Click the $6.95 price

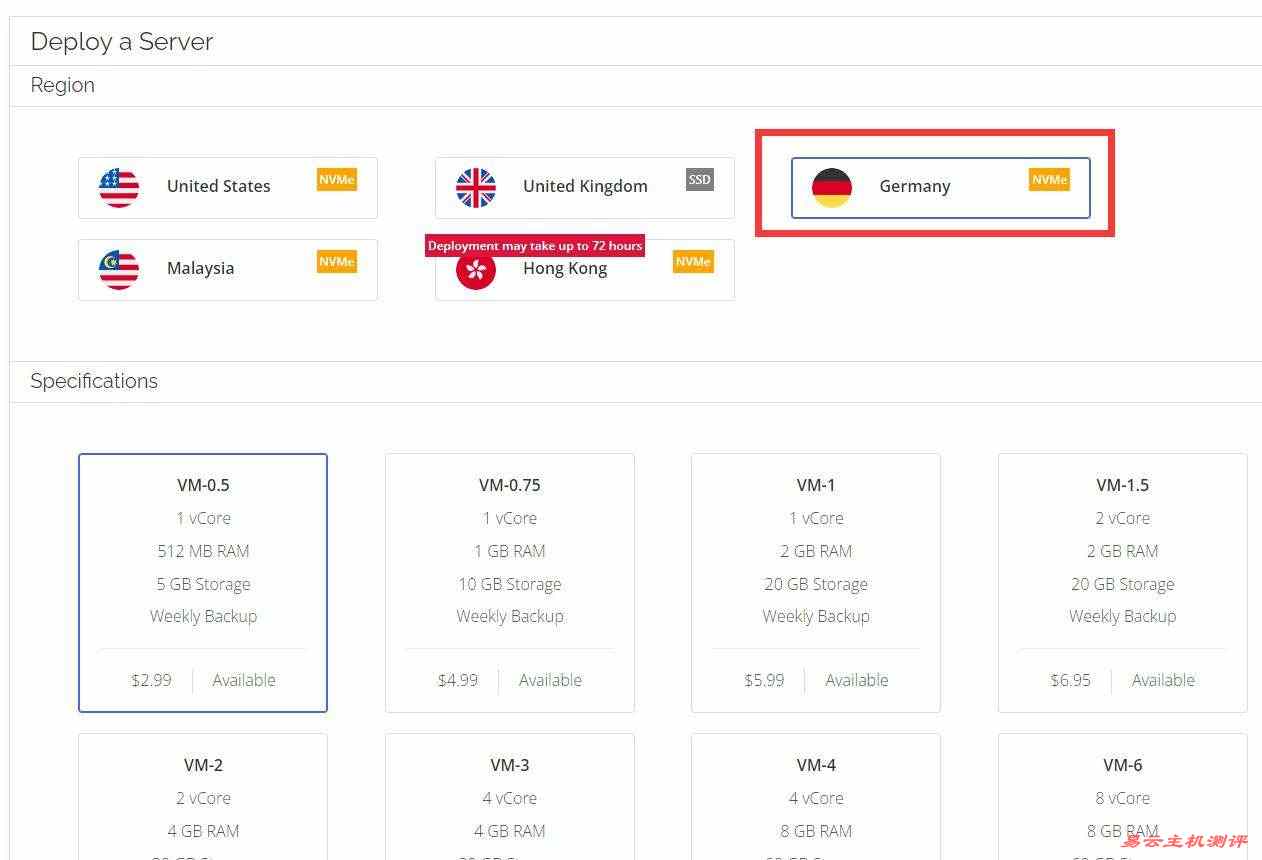pos(1071,680)
